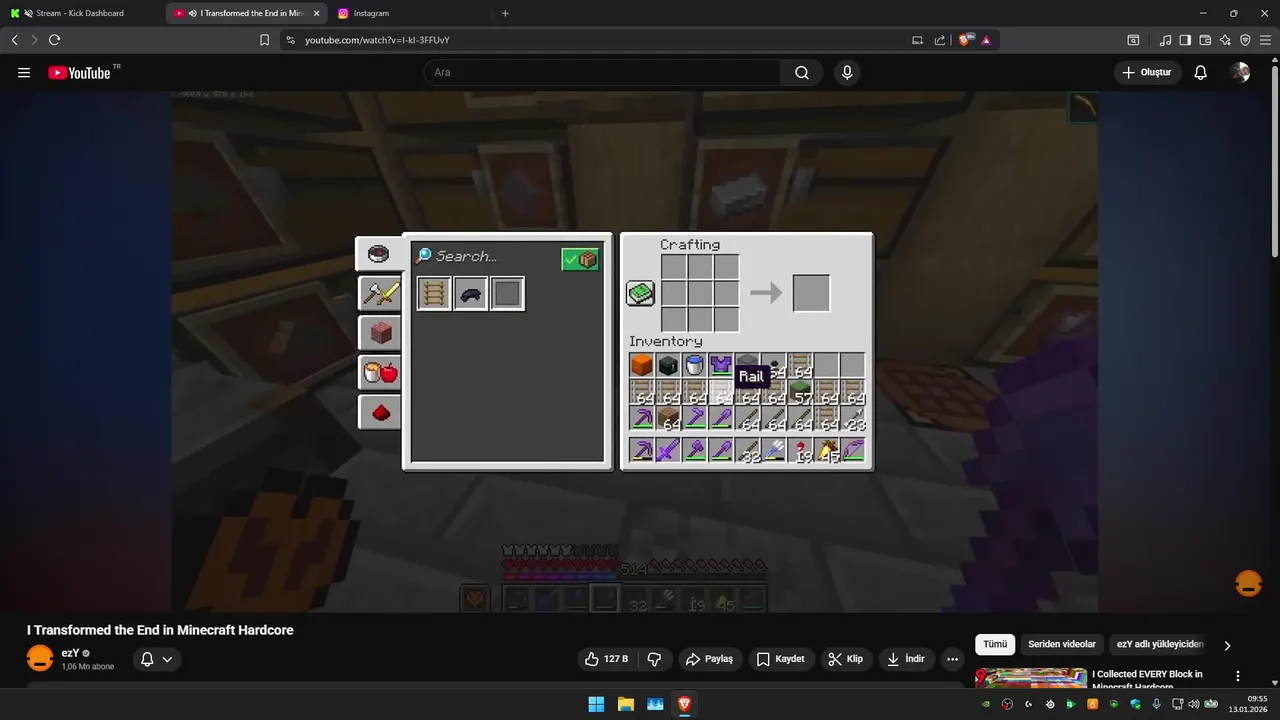Open Windows Start menu
This screenshot has height=720, width=1280.
(596, 704)
